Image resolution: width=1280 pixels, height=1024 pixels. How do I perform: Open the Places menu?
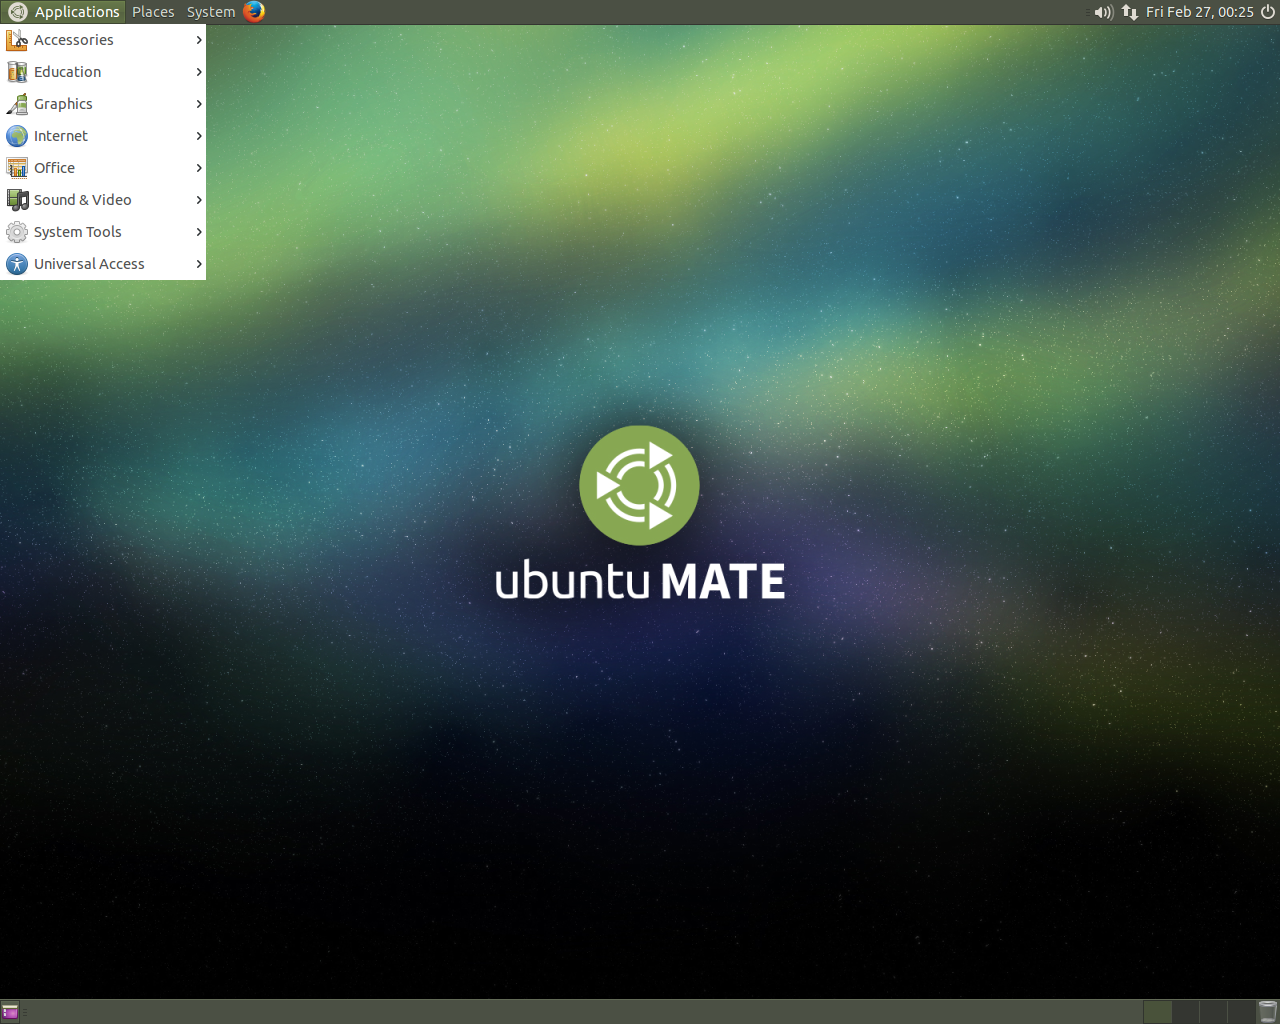coord(153,12)
